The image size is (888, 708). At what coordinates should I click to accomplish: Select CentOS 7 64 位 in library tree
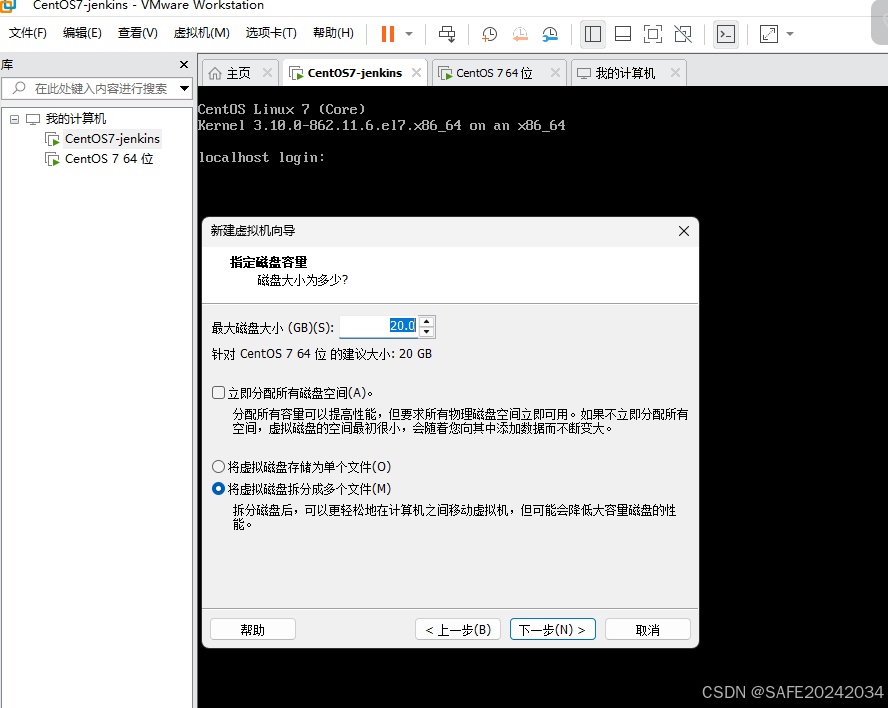[x=109, y=159]
